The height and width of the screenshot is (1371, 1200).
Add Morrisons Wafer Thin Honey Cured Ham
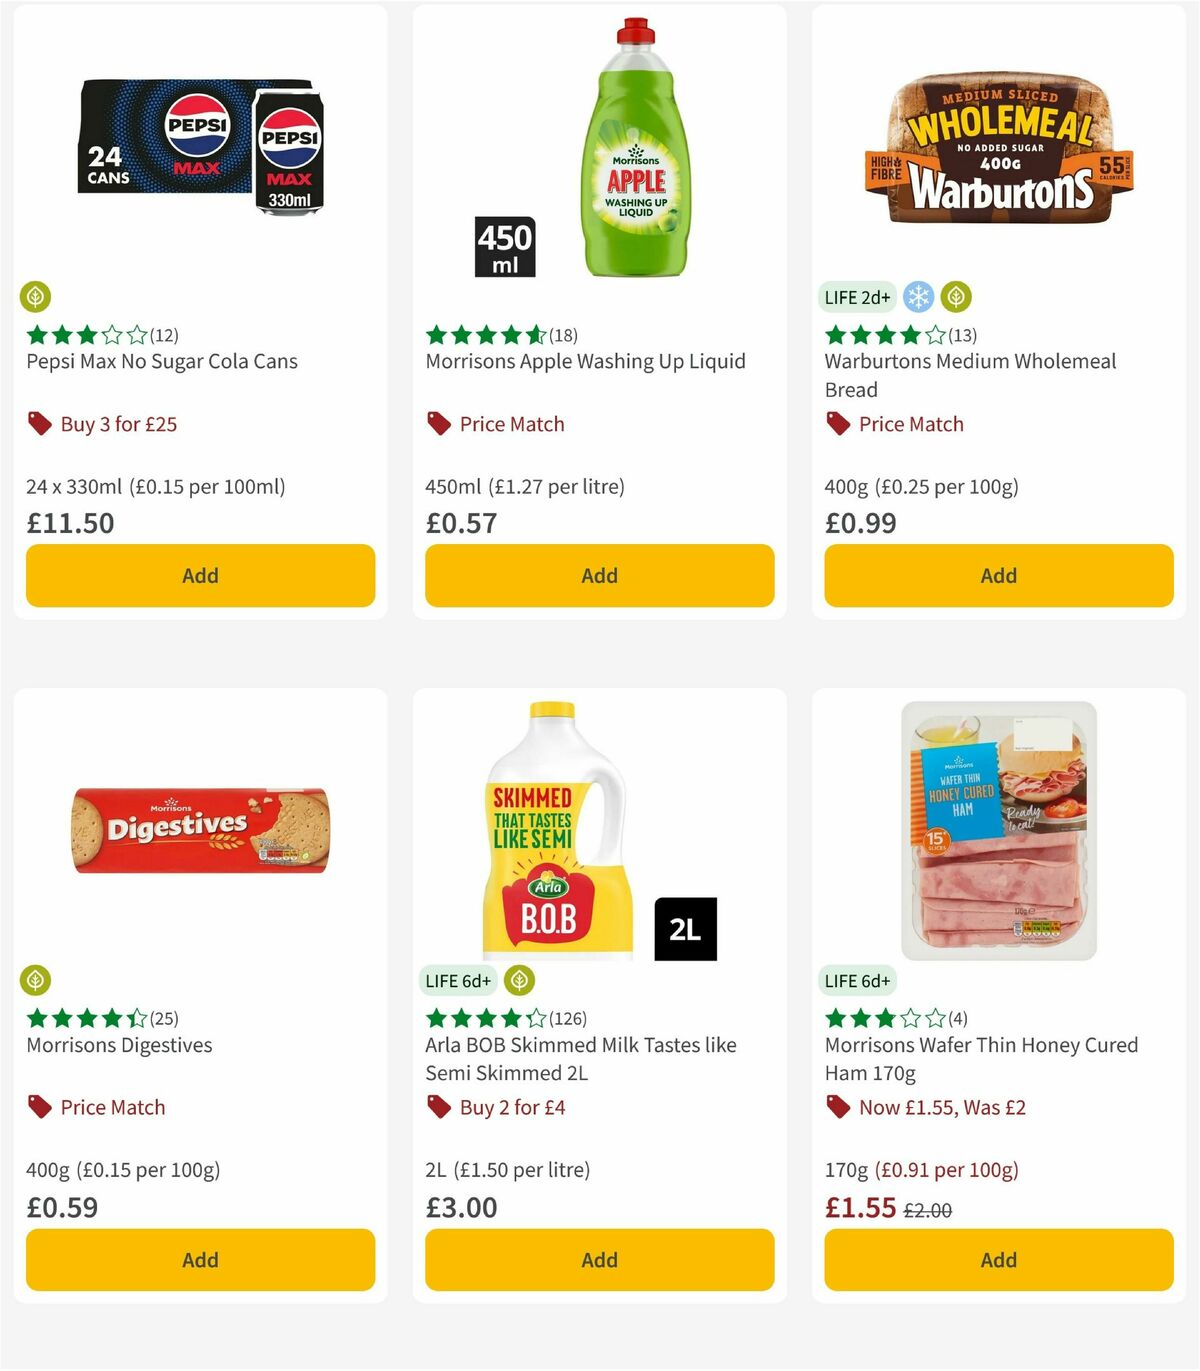click(998, 1259)
